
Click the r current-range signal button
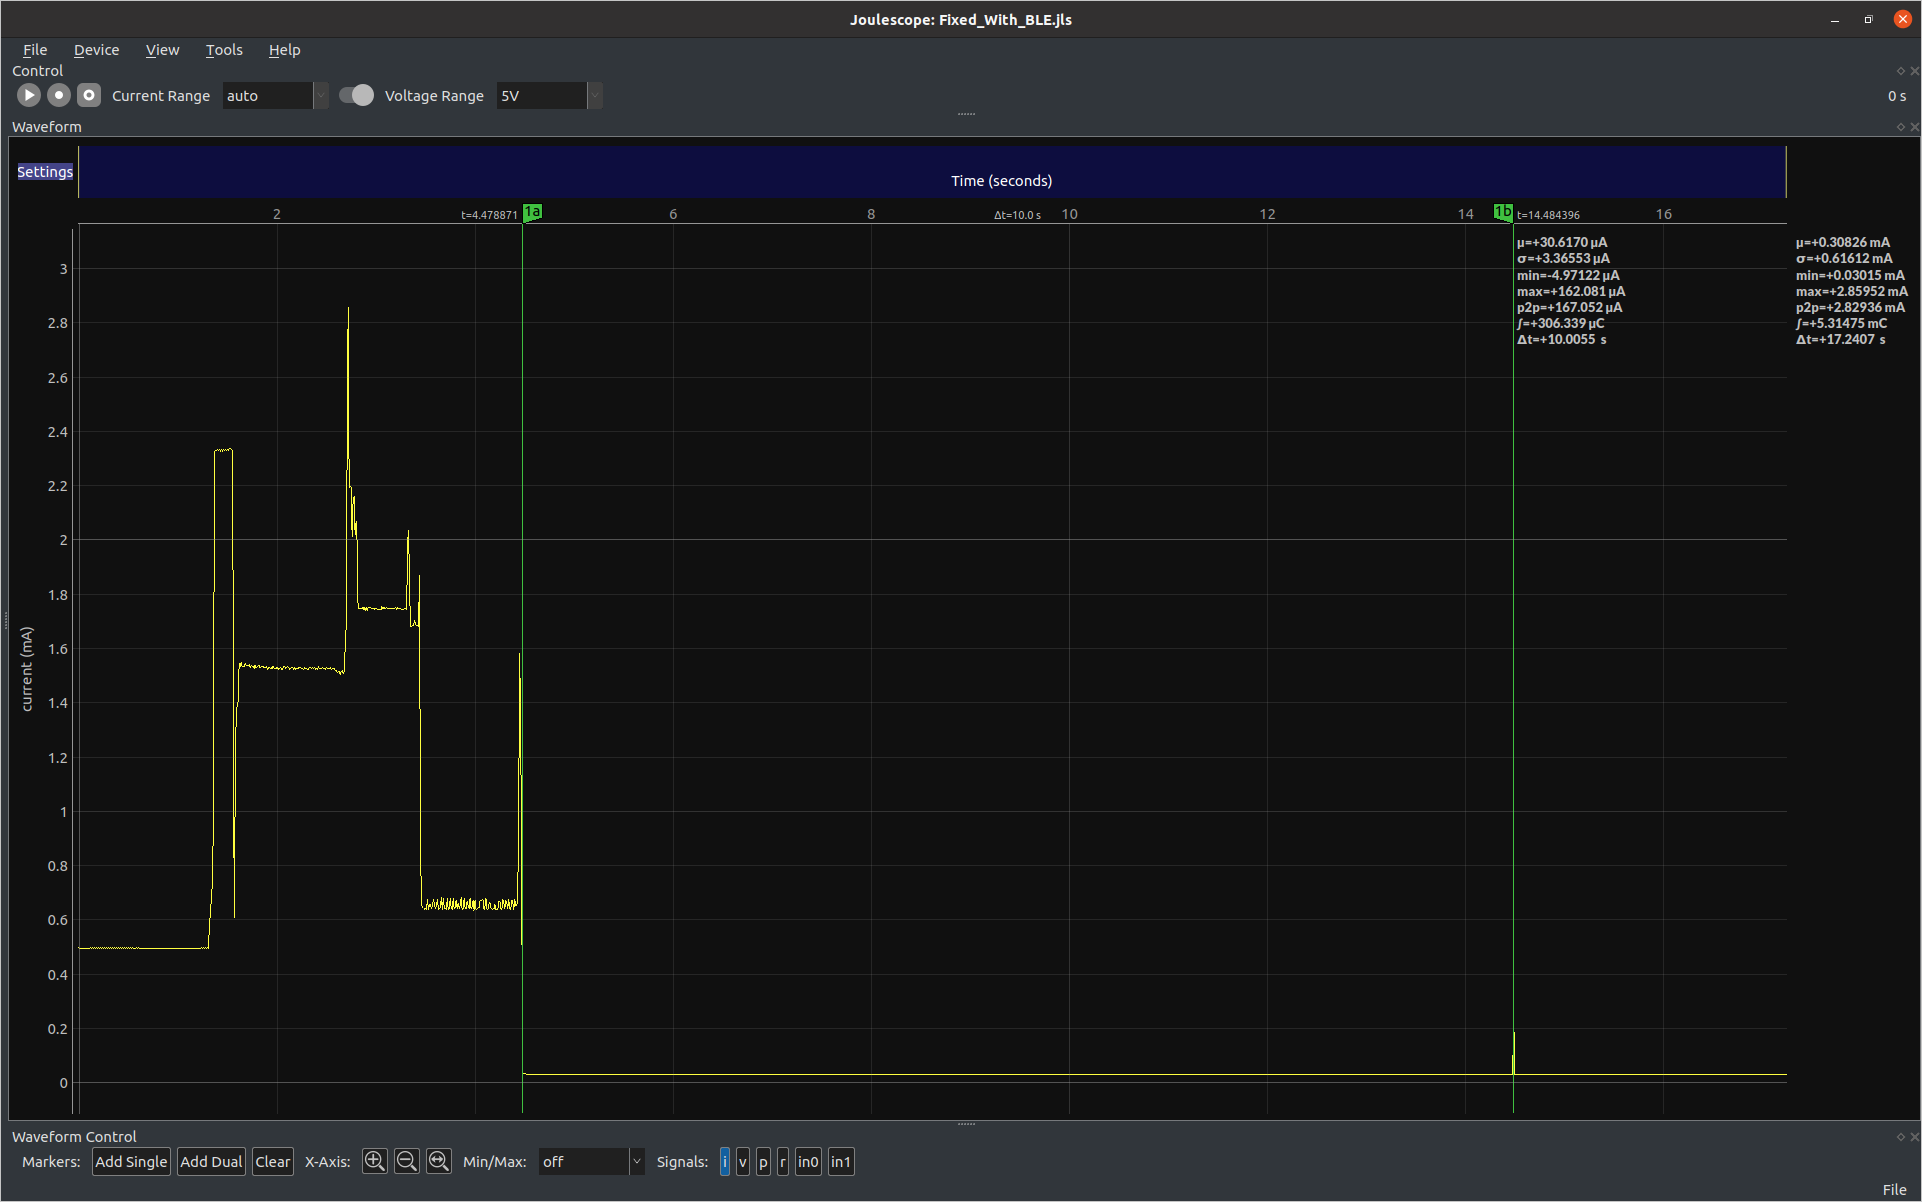click(783, 1162)
